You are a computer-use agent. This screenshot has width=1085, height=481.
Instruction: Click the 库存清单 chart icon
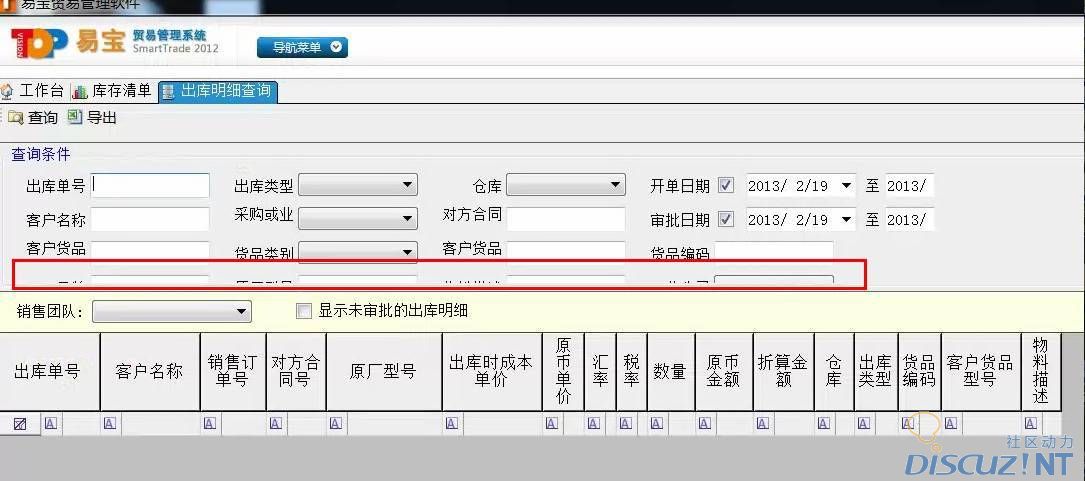81,92
